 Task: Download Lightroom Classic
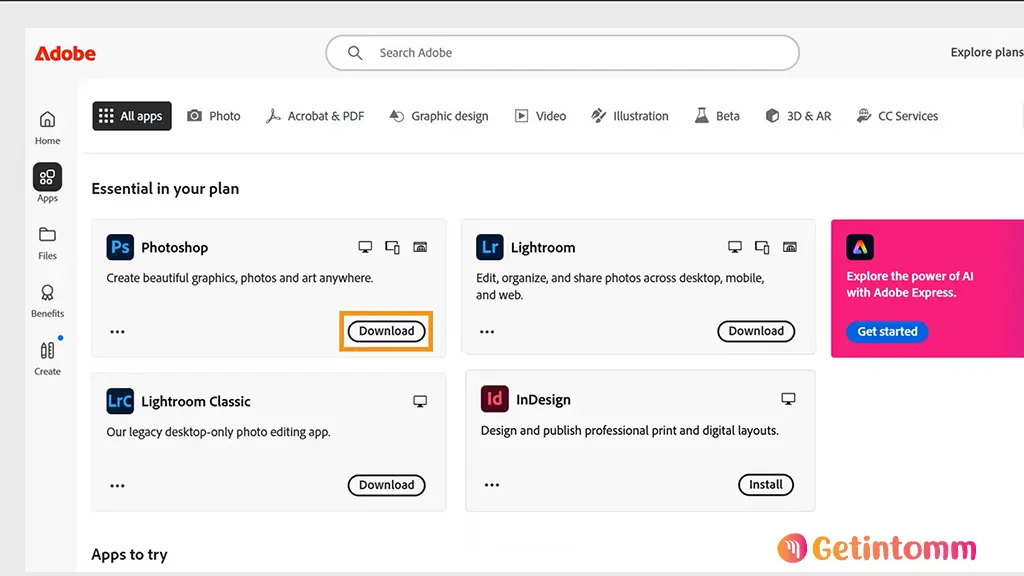387,485
